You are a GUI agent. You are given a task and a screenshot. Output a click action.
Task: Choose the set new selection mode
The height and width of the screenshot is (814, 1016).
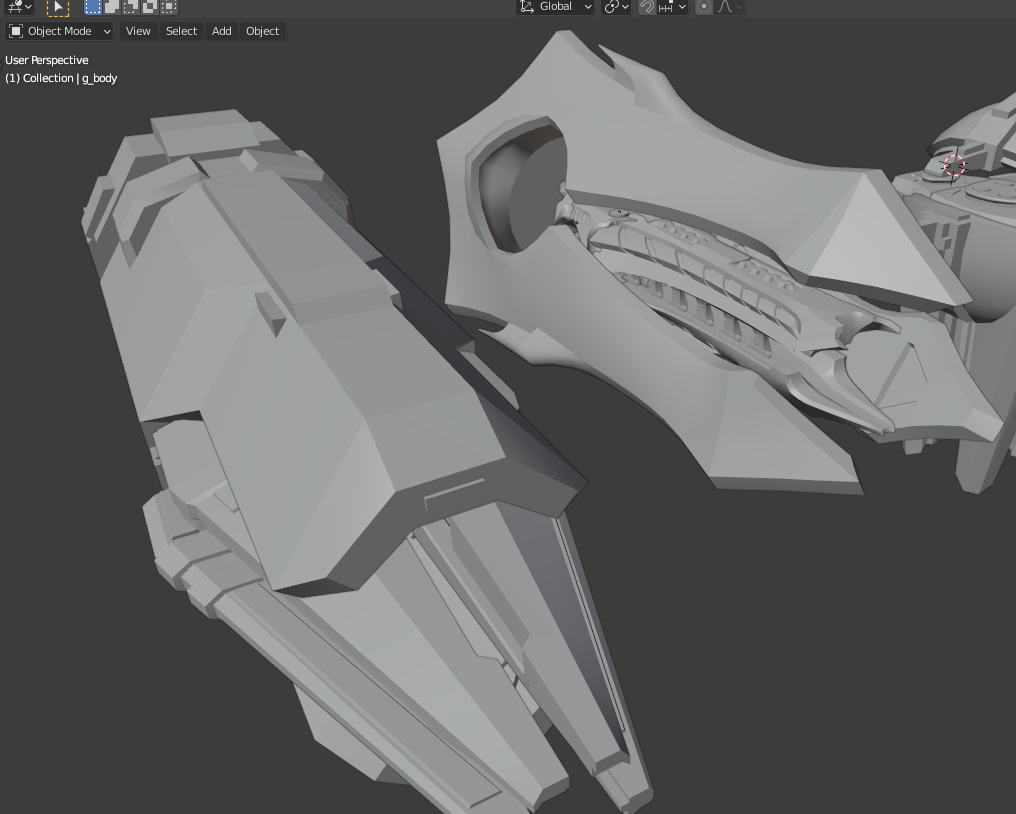click(93, 6)
